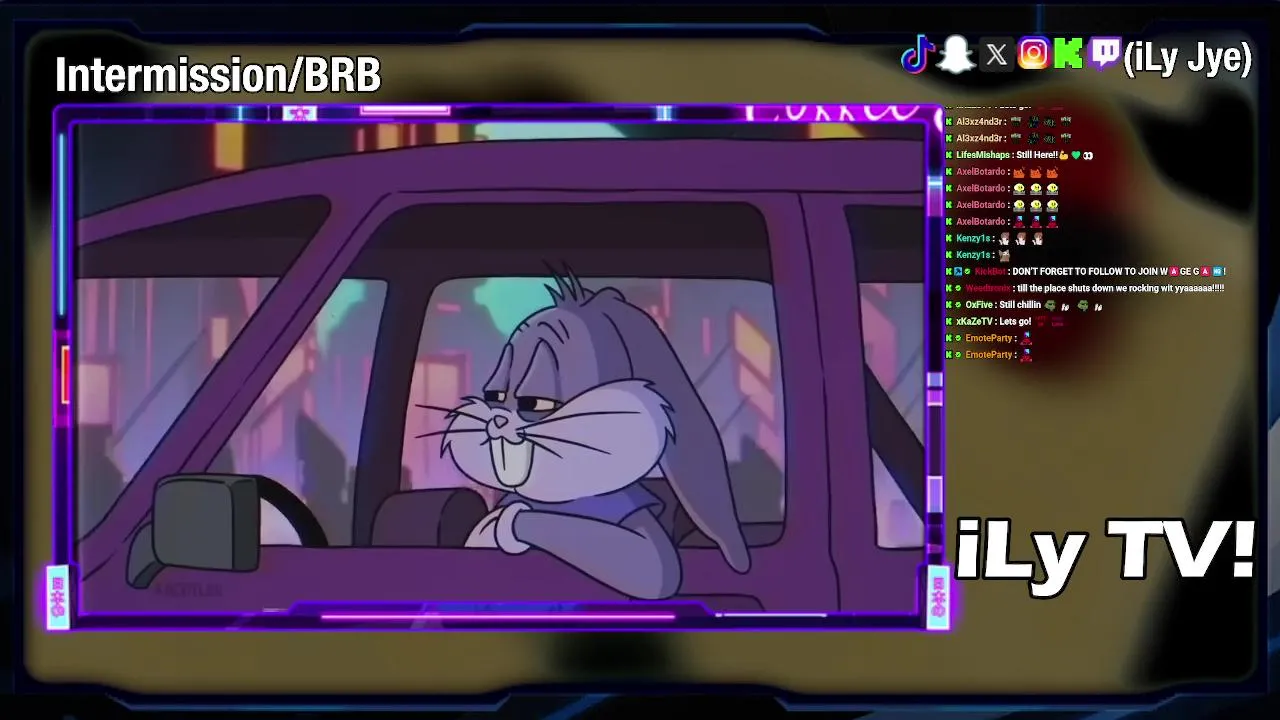Select the OxFive 'Still chillin' message
Screen dimensions: 1280x720
(1024, 305)
